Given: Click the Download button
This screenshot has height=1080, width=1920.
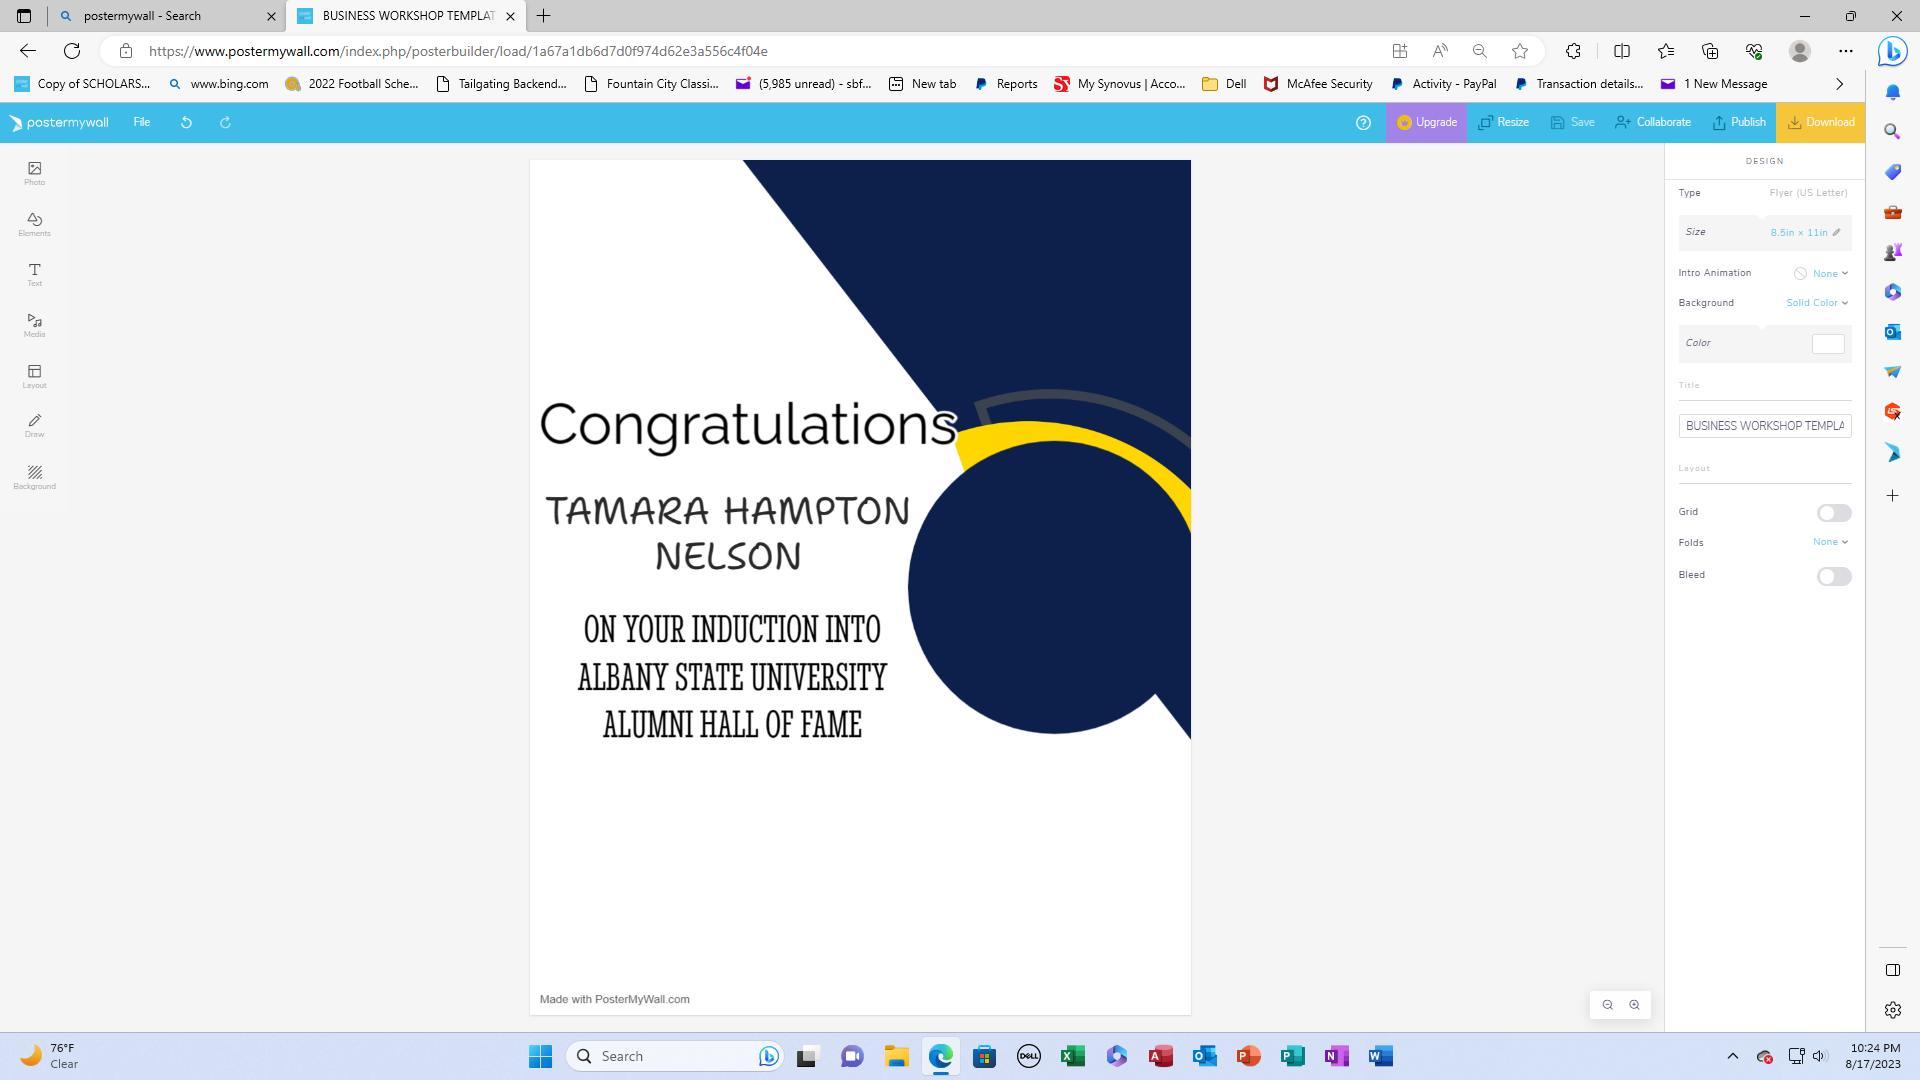Looking at the screenshot, I should point(1820,122).
